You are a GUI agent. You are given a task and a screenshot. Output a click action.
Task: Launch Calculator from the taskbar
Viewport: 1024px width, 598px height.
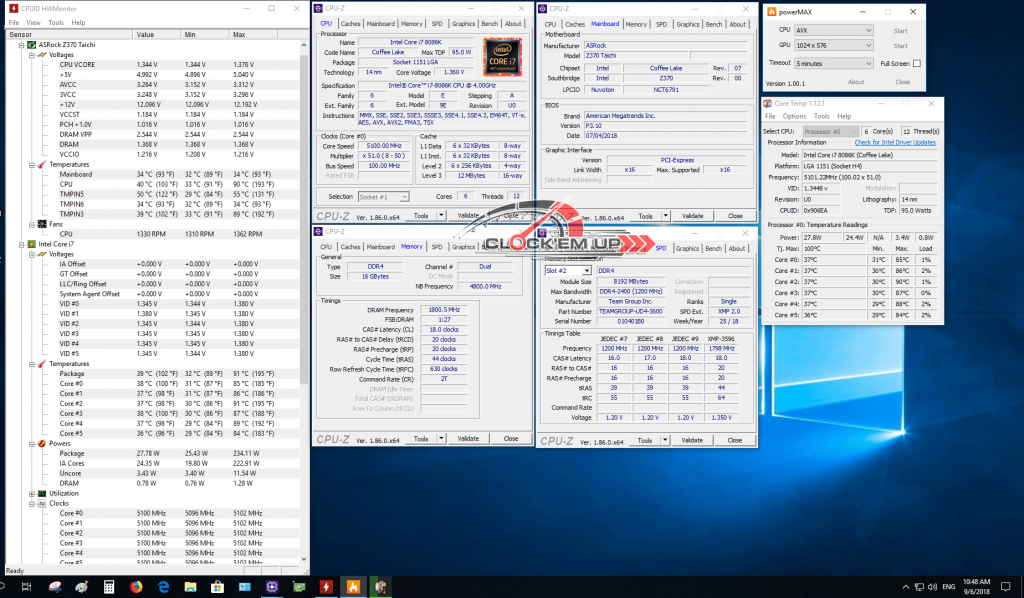[109, 587]
